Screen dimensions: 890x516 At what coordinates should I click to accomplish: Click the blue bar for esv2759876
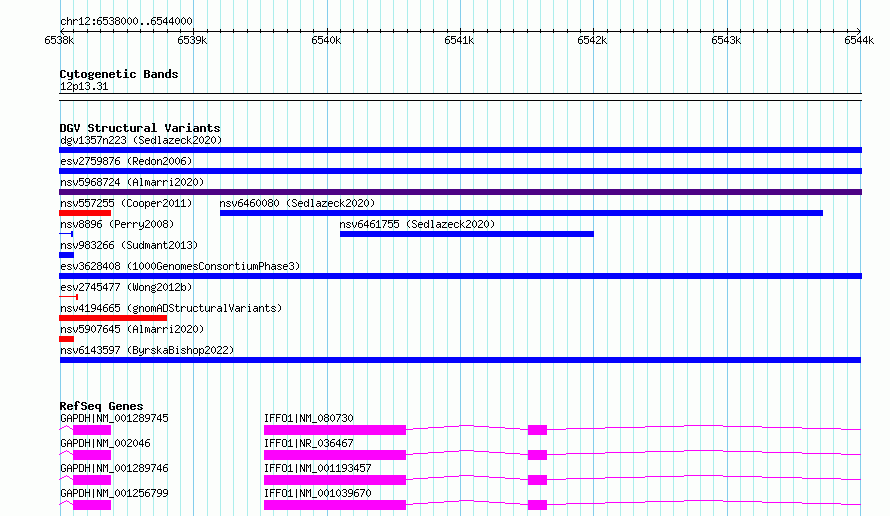(460, 171)
